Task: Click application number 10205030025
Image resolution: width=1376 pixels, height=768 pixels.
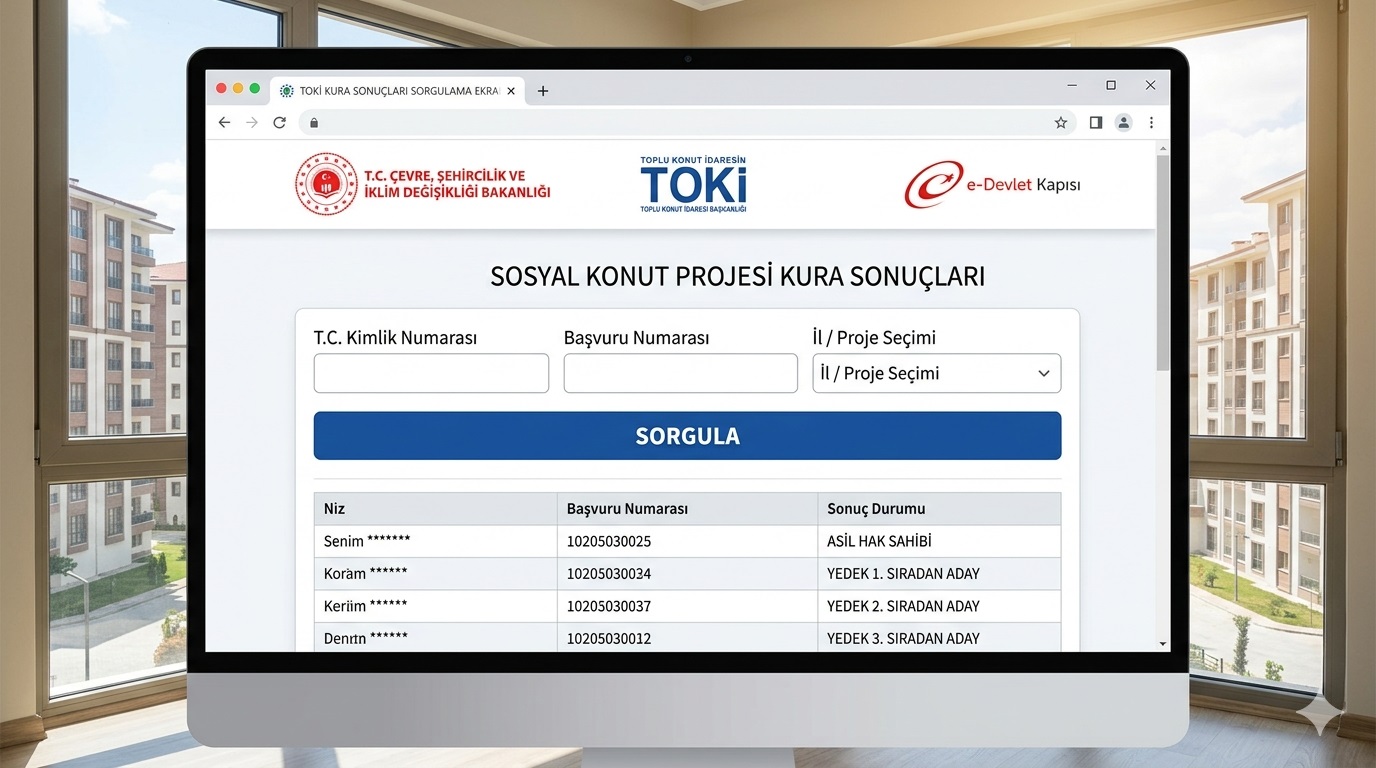Action: click(x=609, y=542)
